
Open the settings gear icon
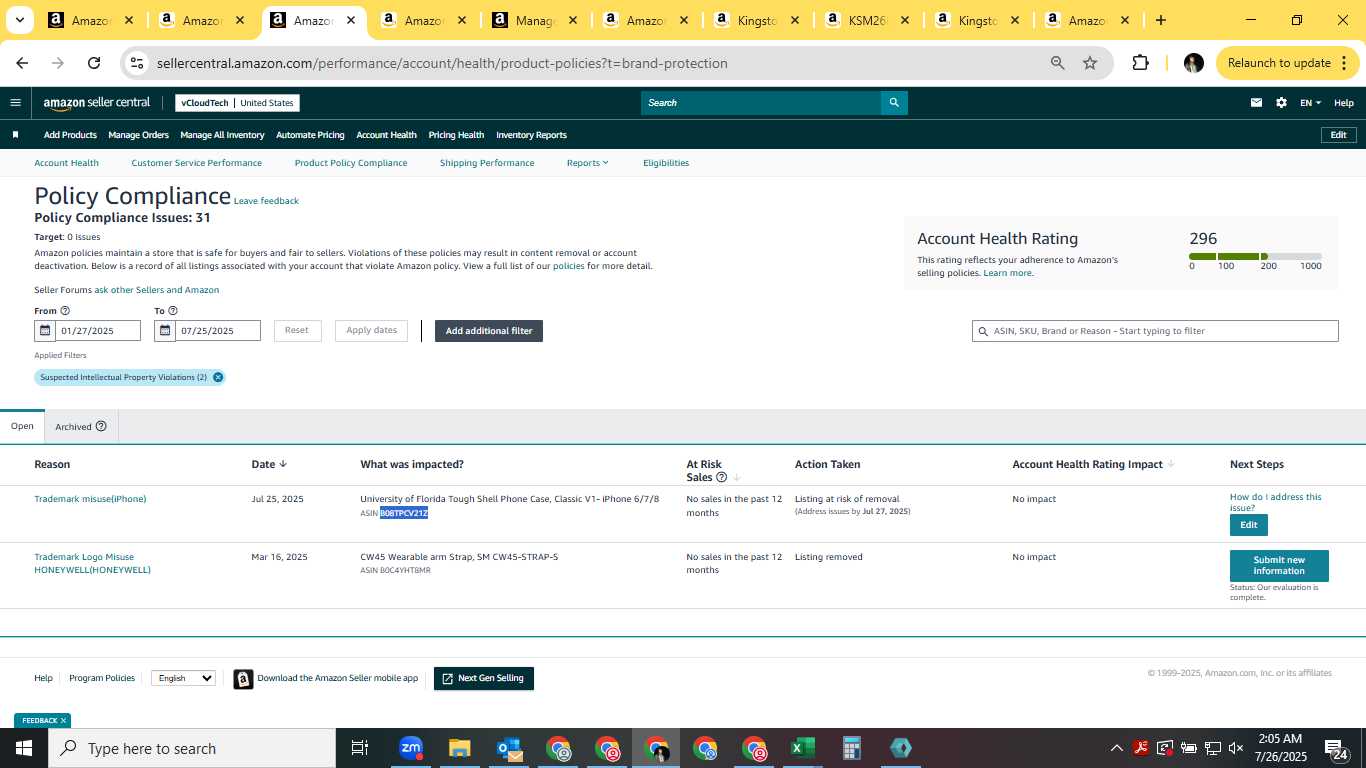click(x=1281, y=103)
